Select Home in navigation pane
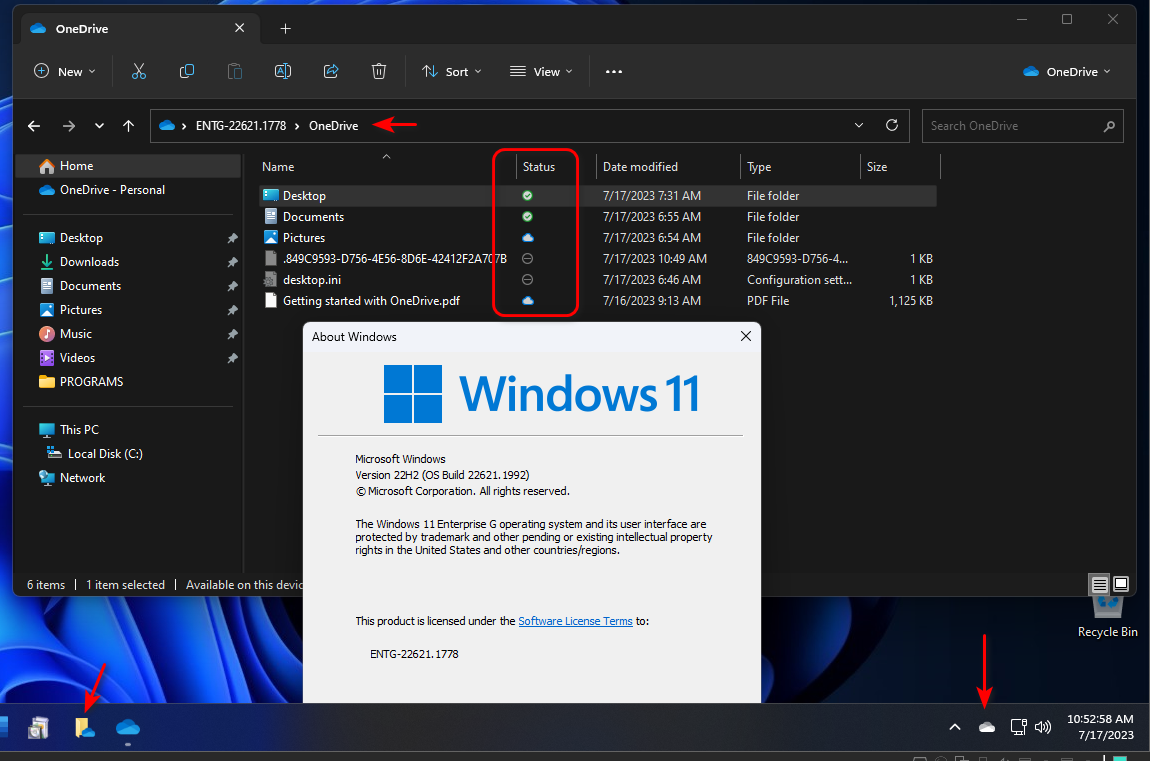This screenshot has width=1150, height=761. click(128, 166)
